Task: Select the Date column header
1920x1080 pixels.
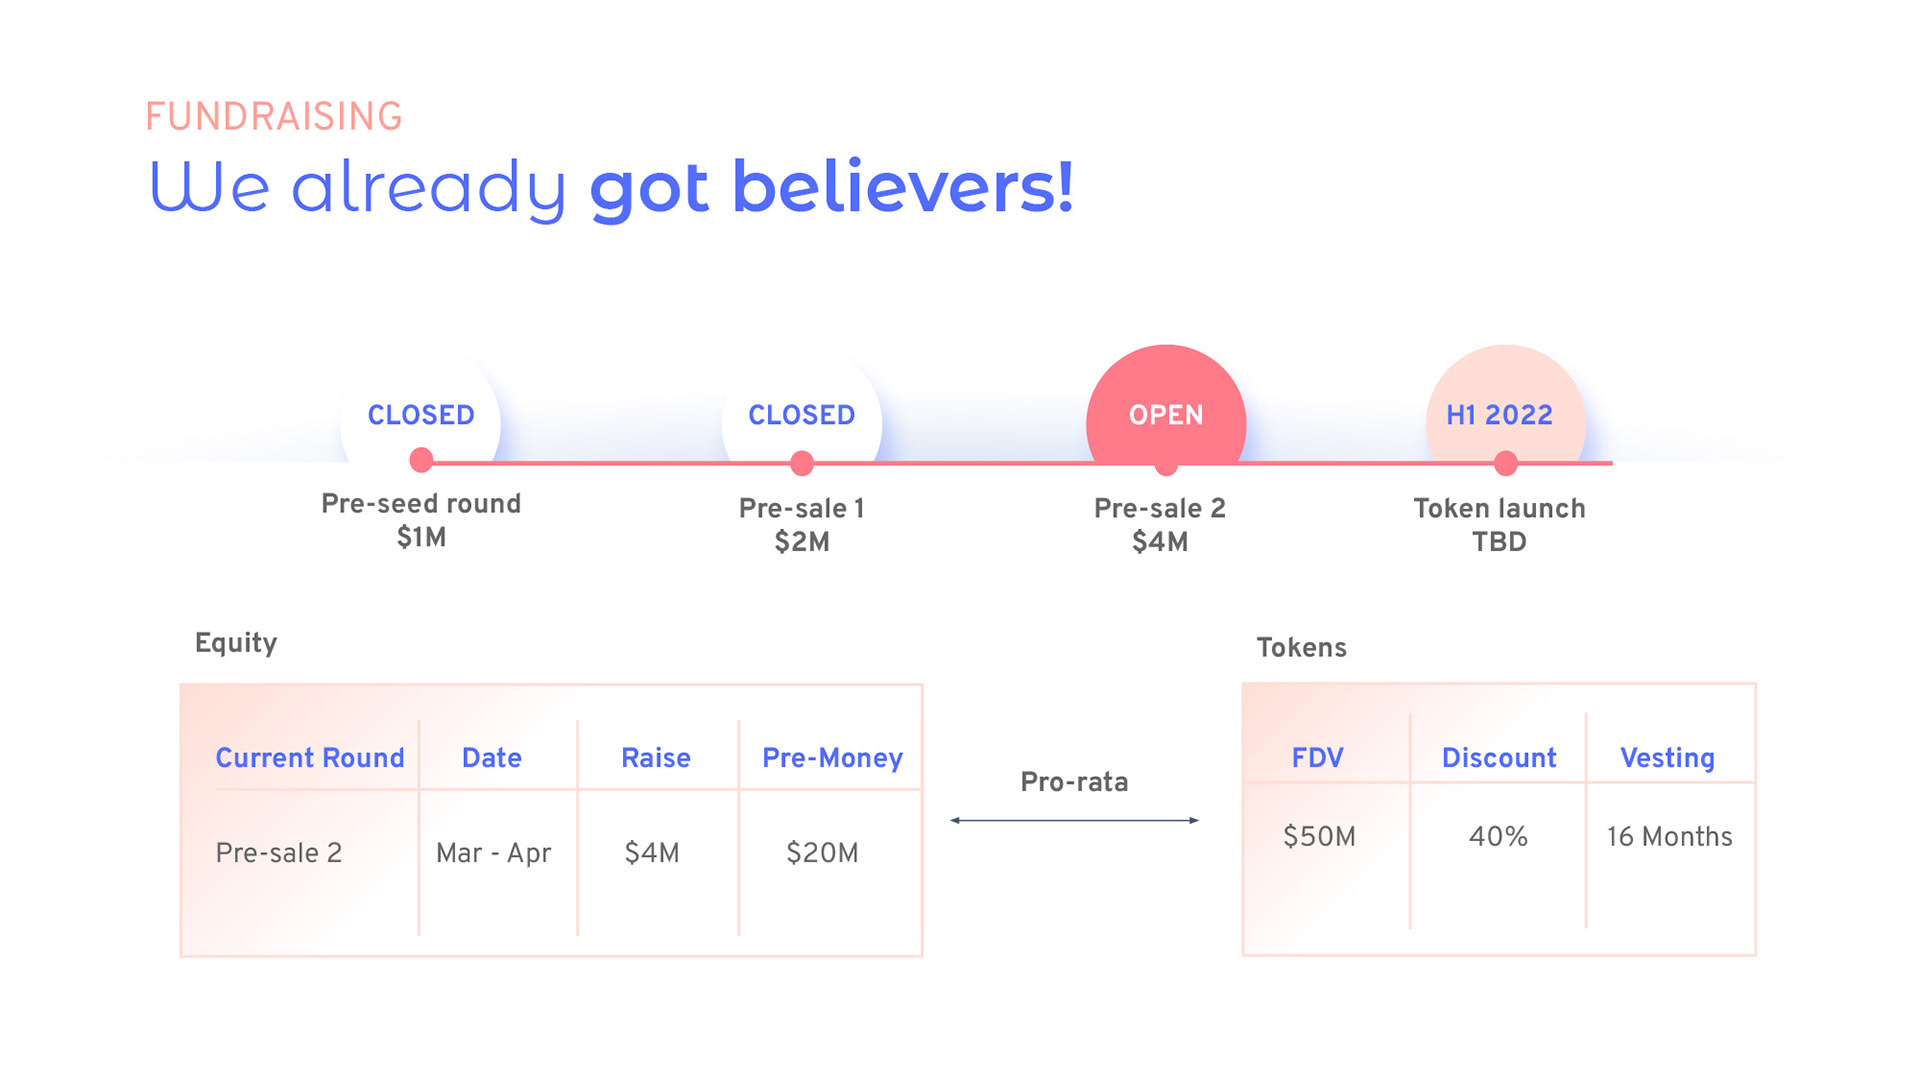Action: [x=492, y=758]
